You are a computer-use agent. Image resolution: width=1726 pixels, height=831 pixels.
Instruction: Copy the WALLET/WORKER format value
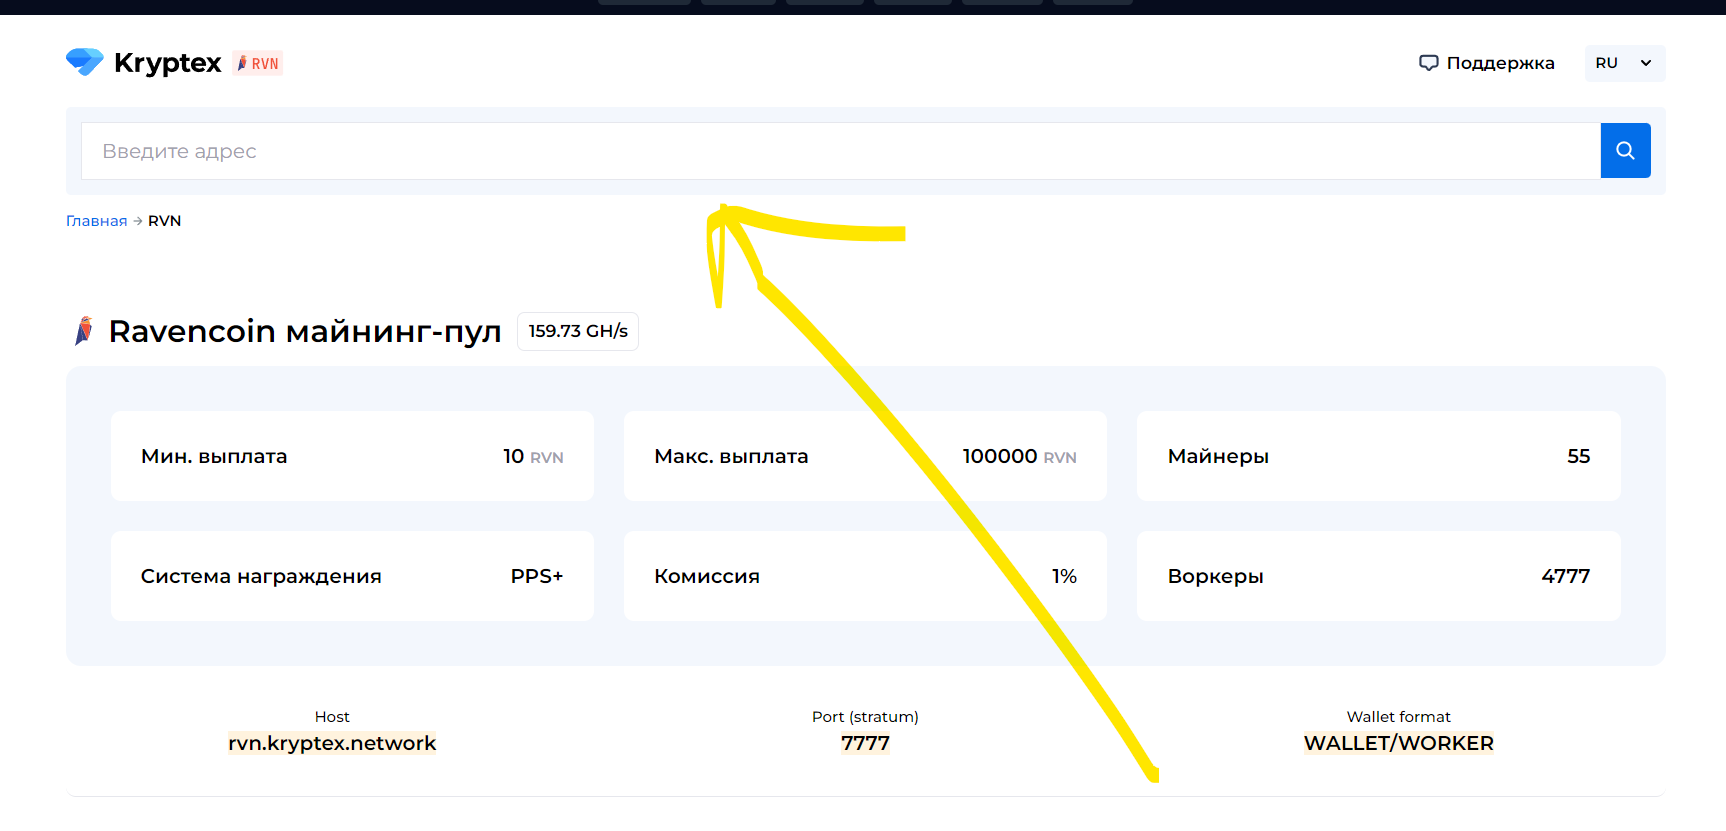pyautogui.click(x=1398, y=743)
